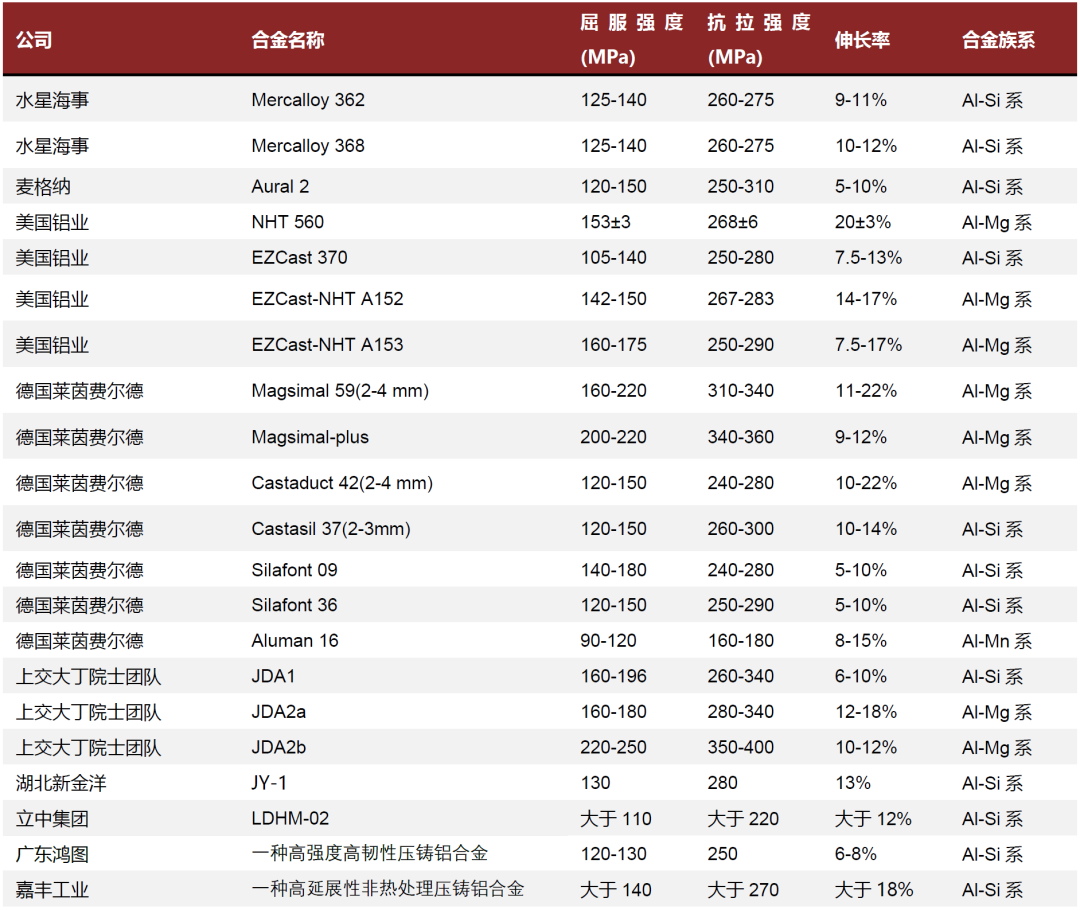
Task: Select 一种高延展性非热处理压铸铝合金 cell
Action: [x=387, y=889]
